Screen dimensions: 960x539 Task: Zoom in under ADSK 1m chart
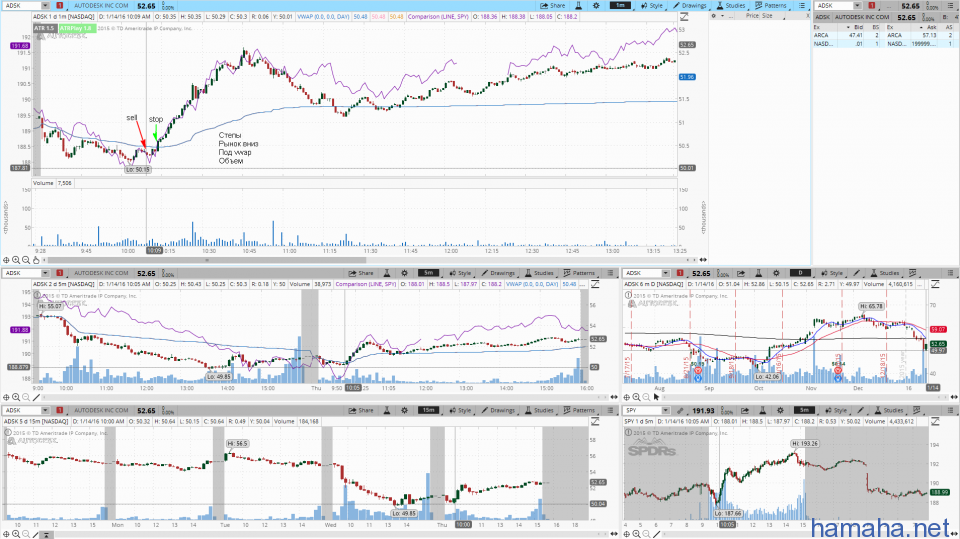16,260
